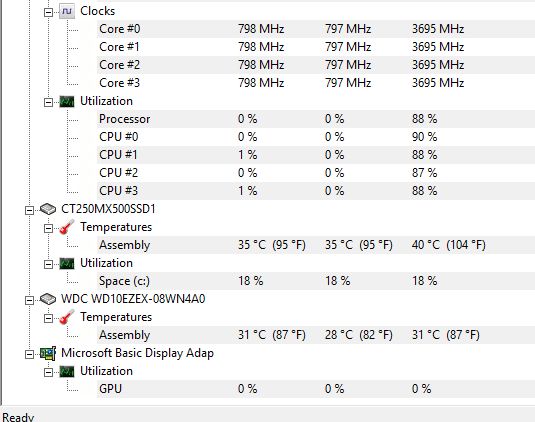Screen dimensions: 535x422
Task: Click the GPU Utilization chart icon
Action: pos(67,371)
